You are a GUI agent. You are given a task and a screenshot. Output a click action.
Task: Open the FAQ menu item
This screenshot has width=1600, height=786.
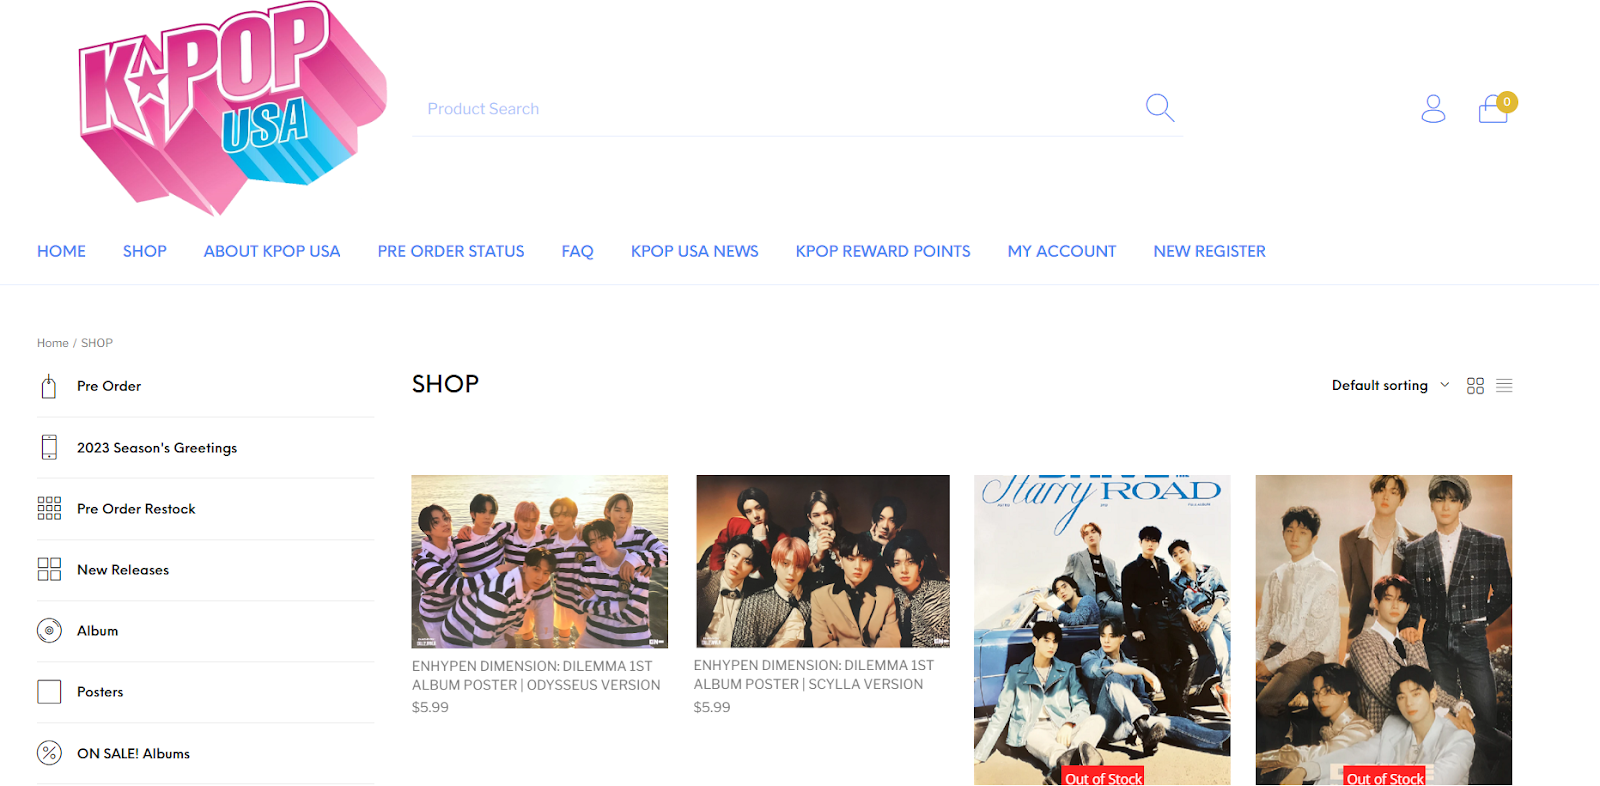coord(577,251)
